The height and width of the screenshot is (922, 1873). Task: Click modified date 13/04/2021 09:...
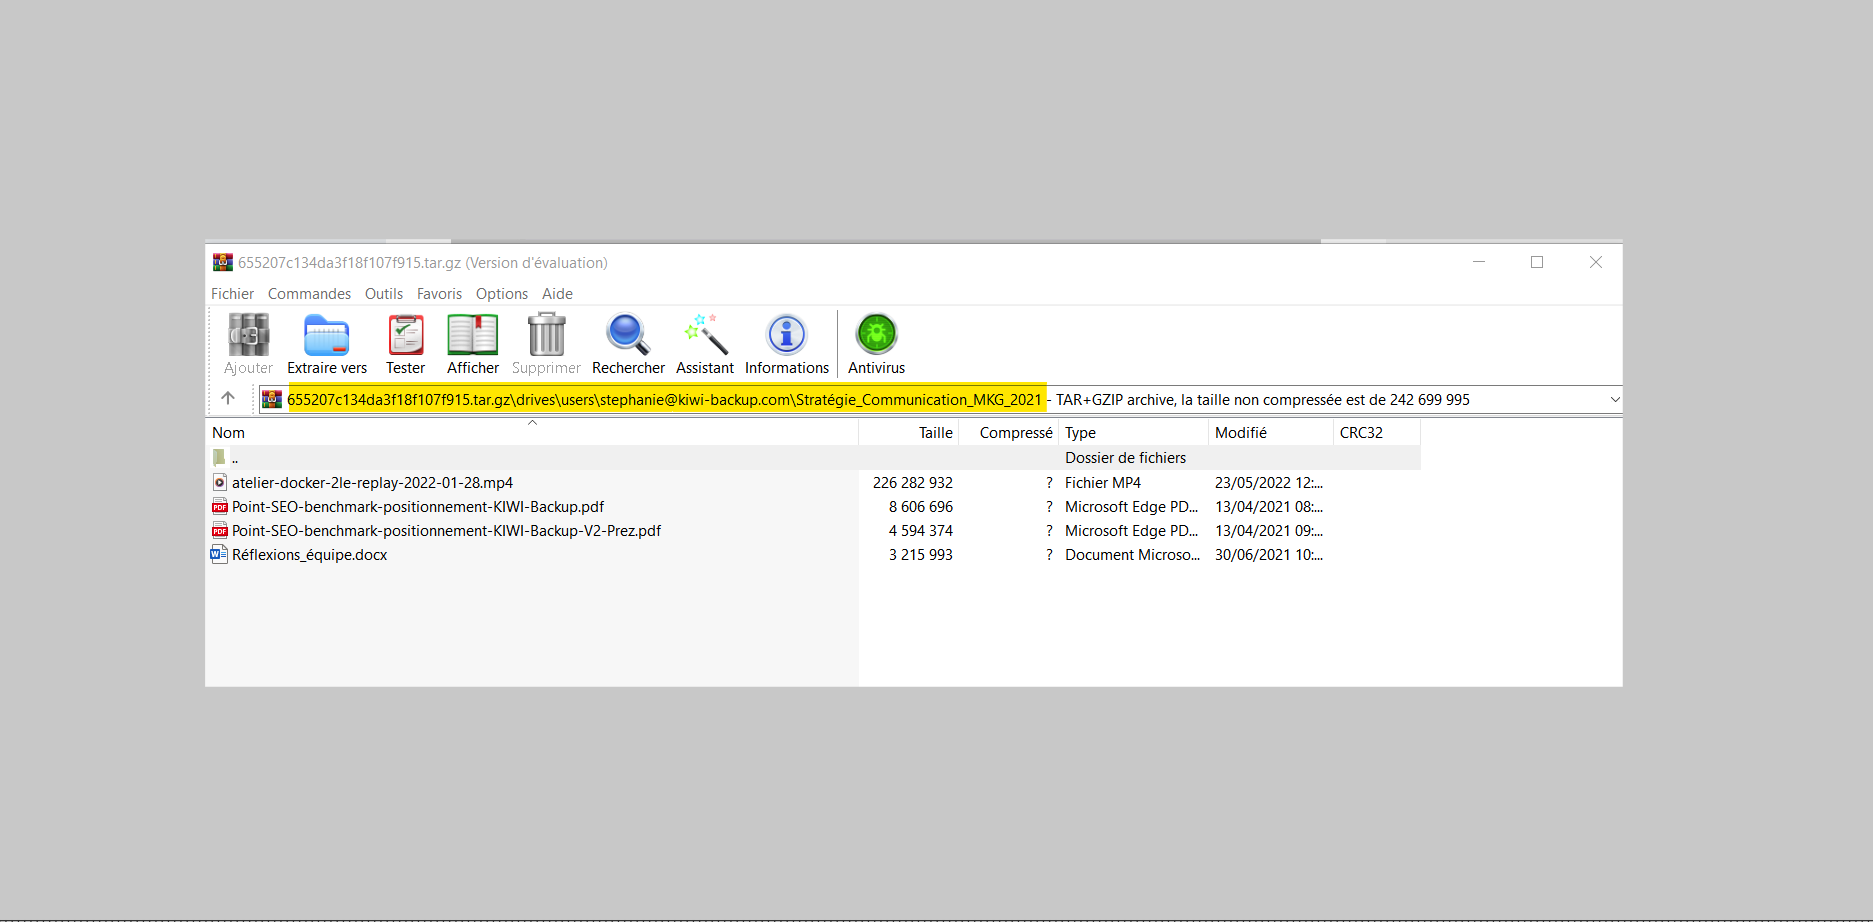click(1269, 531)
